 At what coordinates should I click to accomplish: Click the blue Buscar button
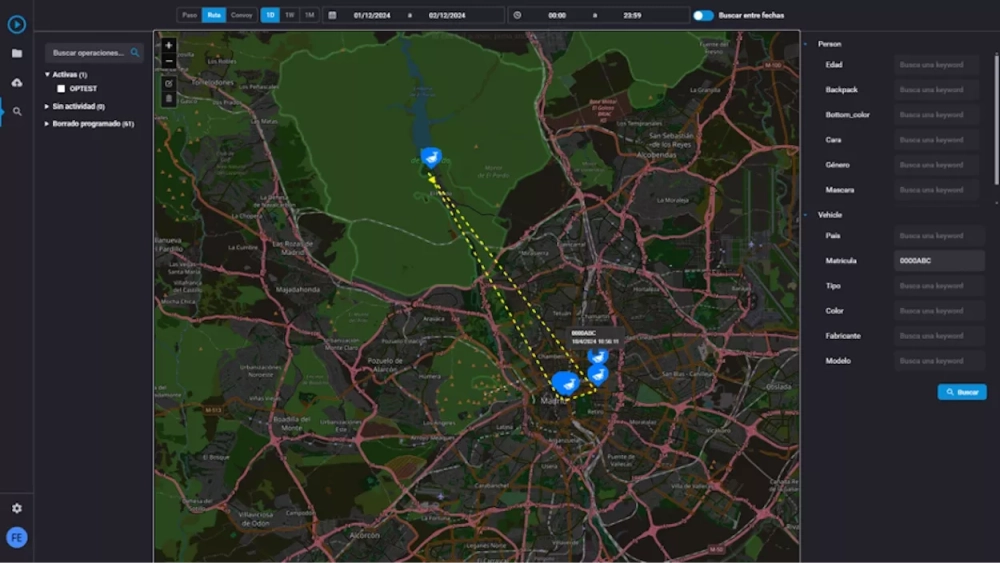(x=962, y=392)
